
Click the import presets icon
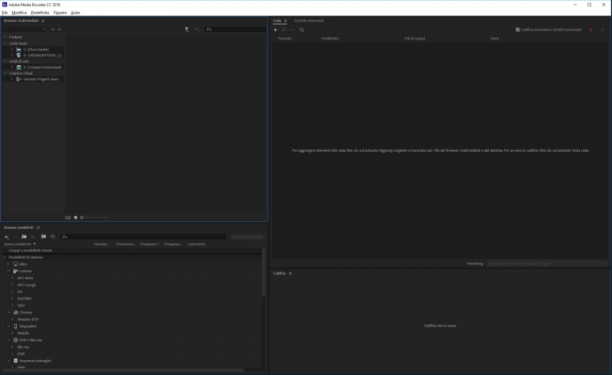43,237
